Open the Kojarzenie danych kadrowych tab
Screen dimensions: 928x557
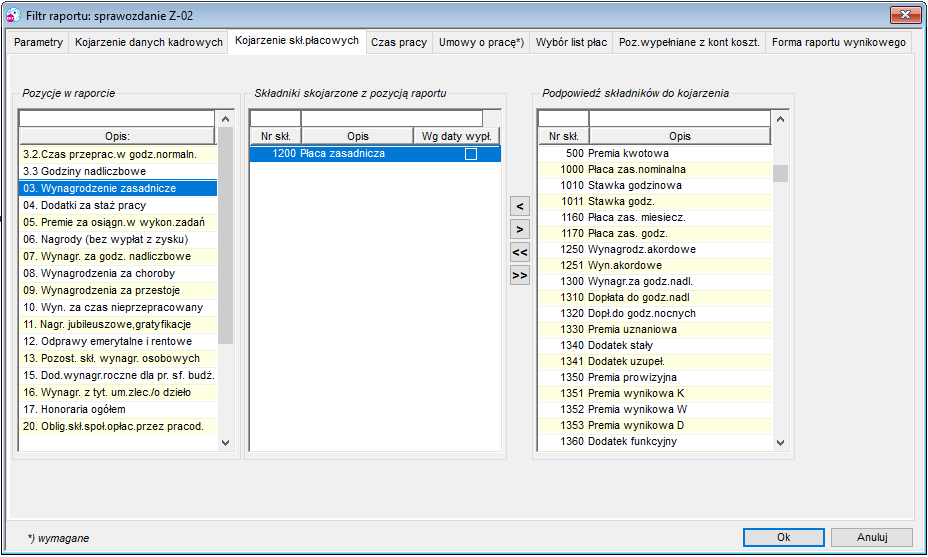click(149, 43)
